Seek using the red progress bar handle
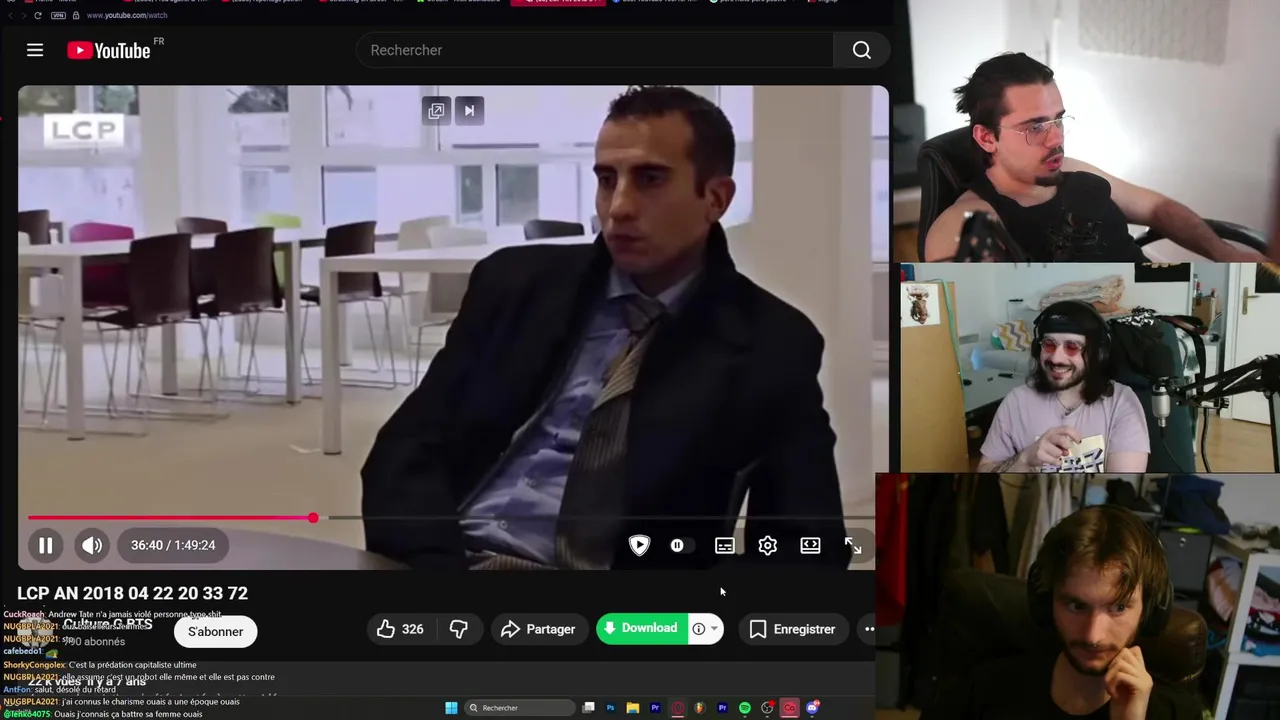 click(x=313, y=518)
